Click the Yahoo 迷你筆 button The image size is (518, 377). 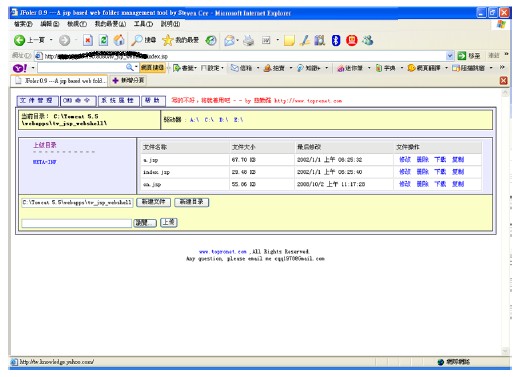tap(350, 68)
